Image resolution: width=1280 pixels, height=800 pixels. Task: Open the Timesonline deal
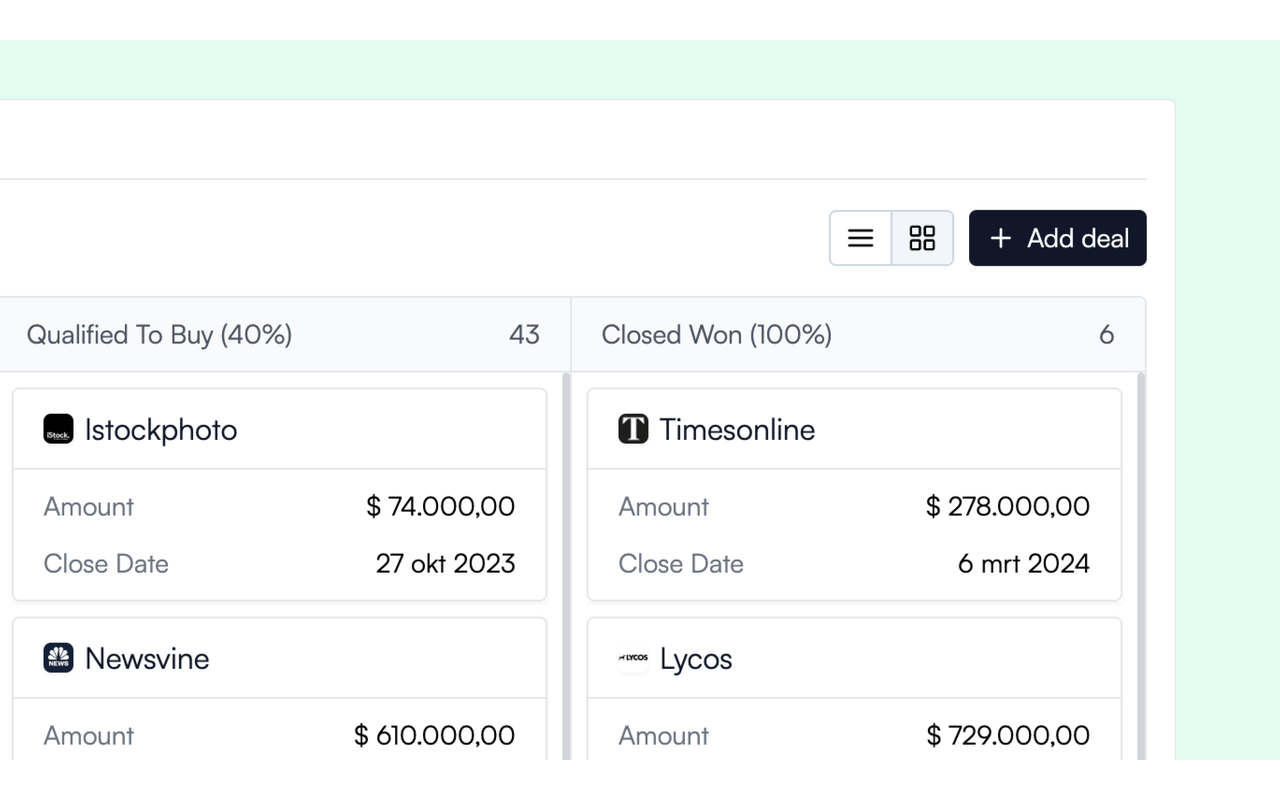point(737,430)
